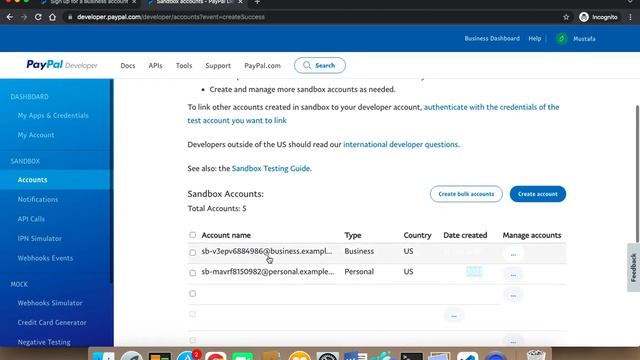The width and height of the screenshot is (640, 360).
Task: Open Notifications in the sidebar
Action: [38, 200]
